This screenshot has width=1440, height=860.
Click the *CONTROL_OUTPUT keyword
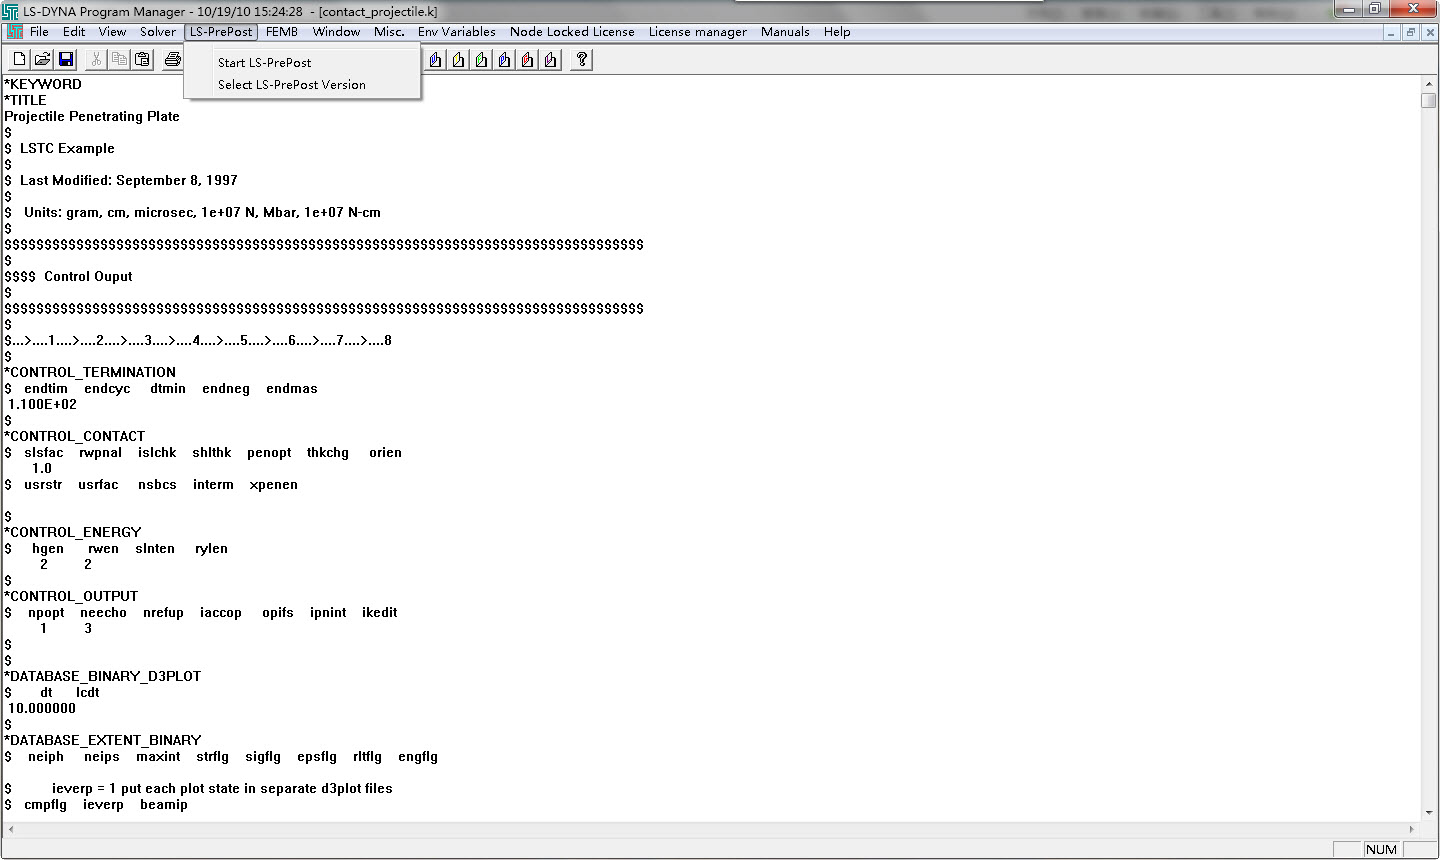[71, 596]
